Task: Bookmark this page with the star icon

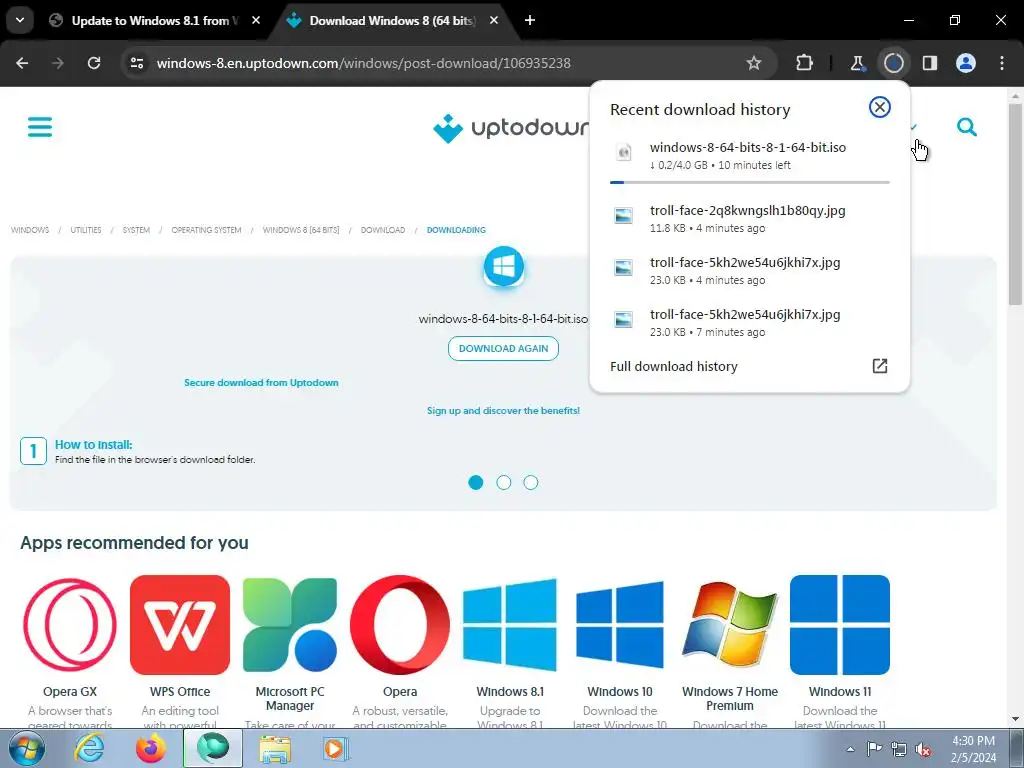Action: (x=754, y=63)
